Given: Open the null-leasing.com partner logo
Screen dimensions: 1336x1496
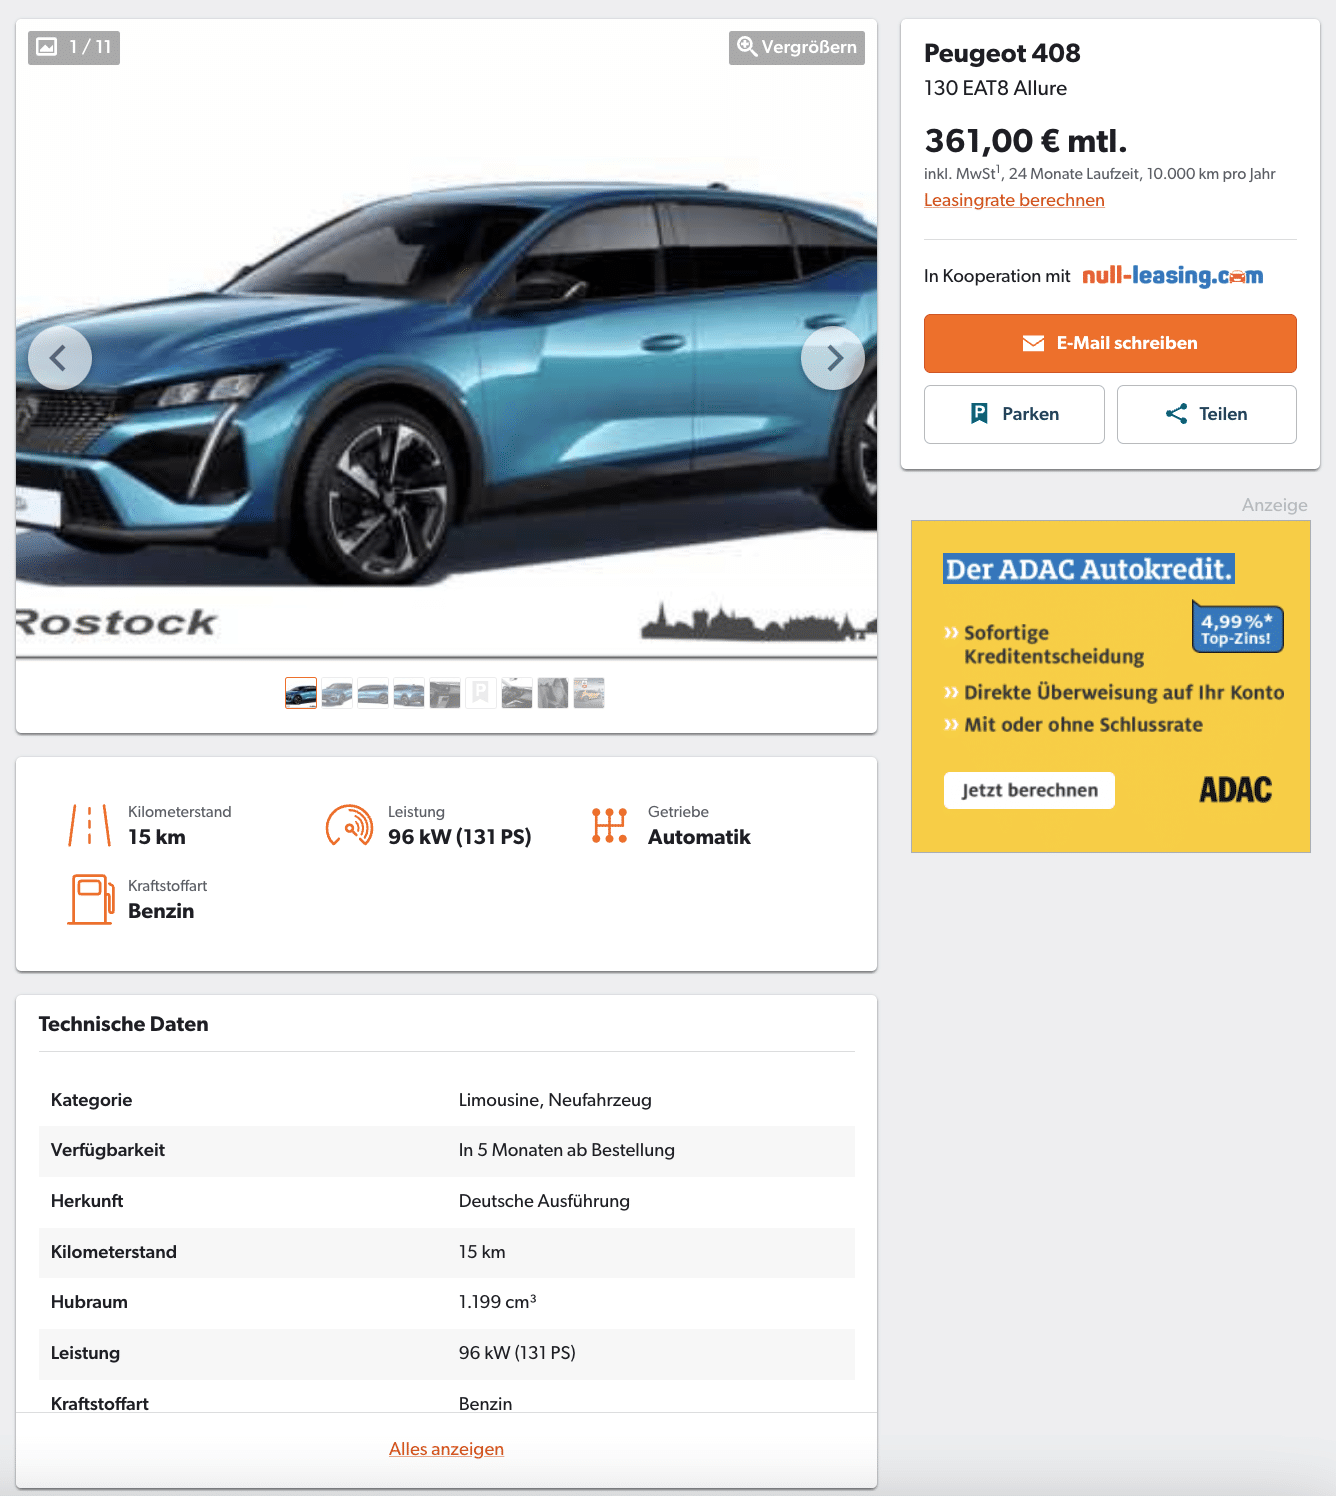Looking at the screenshot, I should coord(1172,275).
